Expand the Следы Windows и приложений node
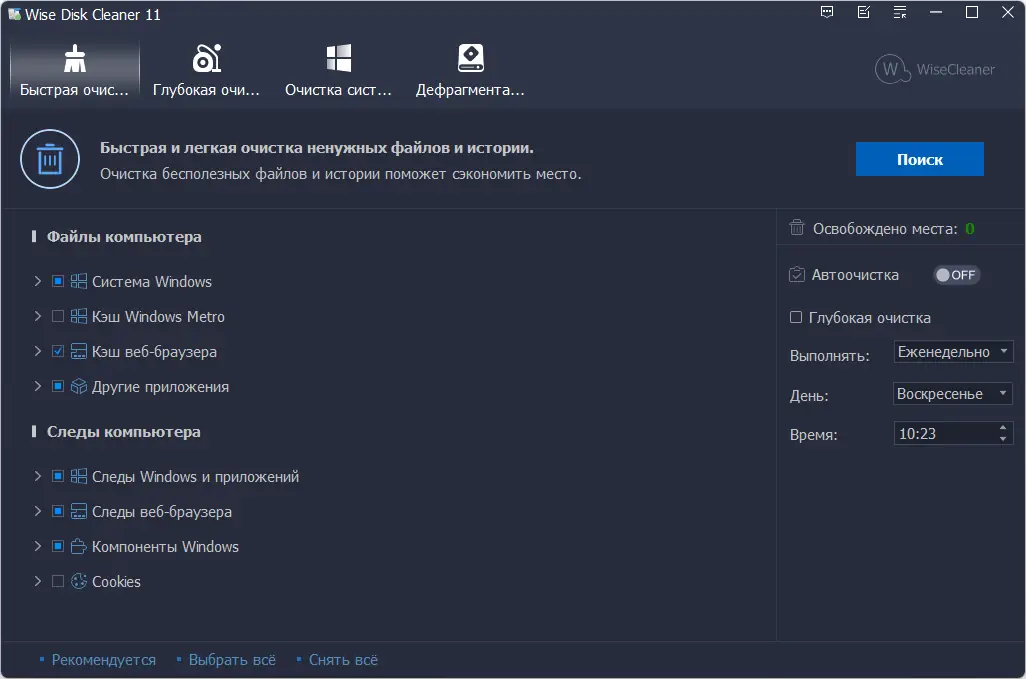Screen dimensions: 1026x679 point(38,476)
